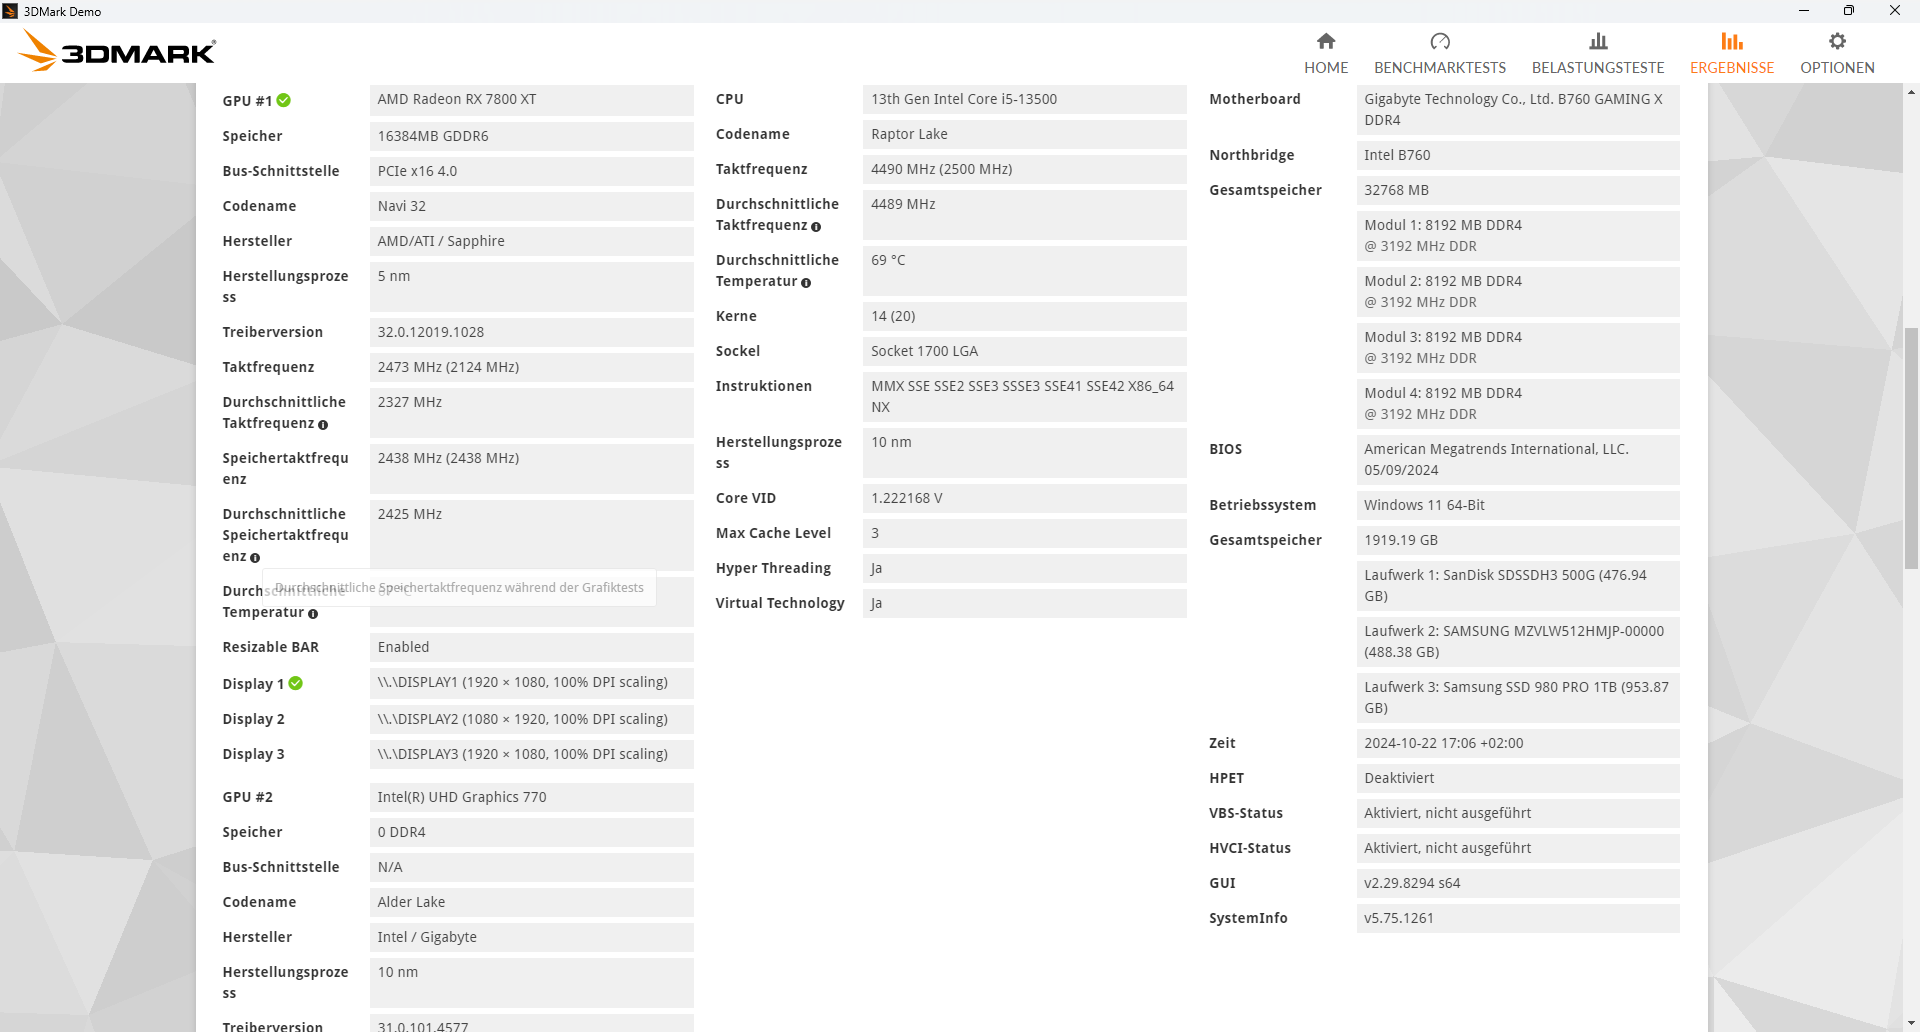Open the BENCHMARKTESTS tab

(1440, 53)
